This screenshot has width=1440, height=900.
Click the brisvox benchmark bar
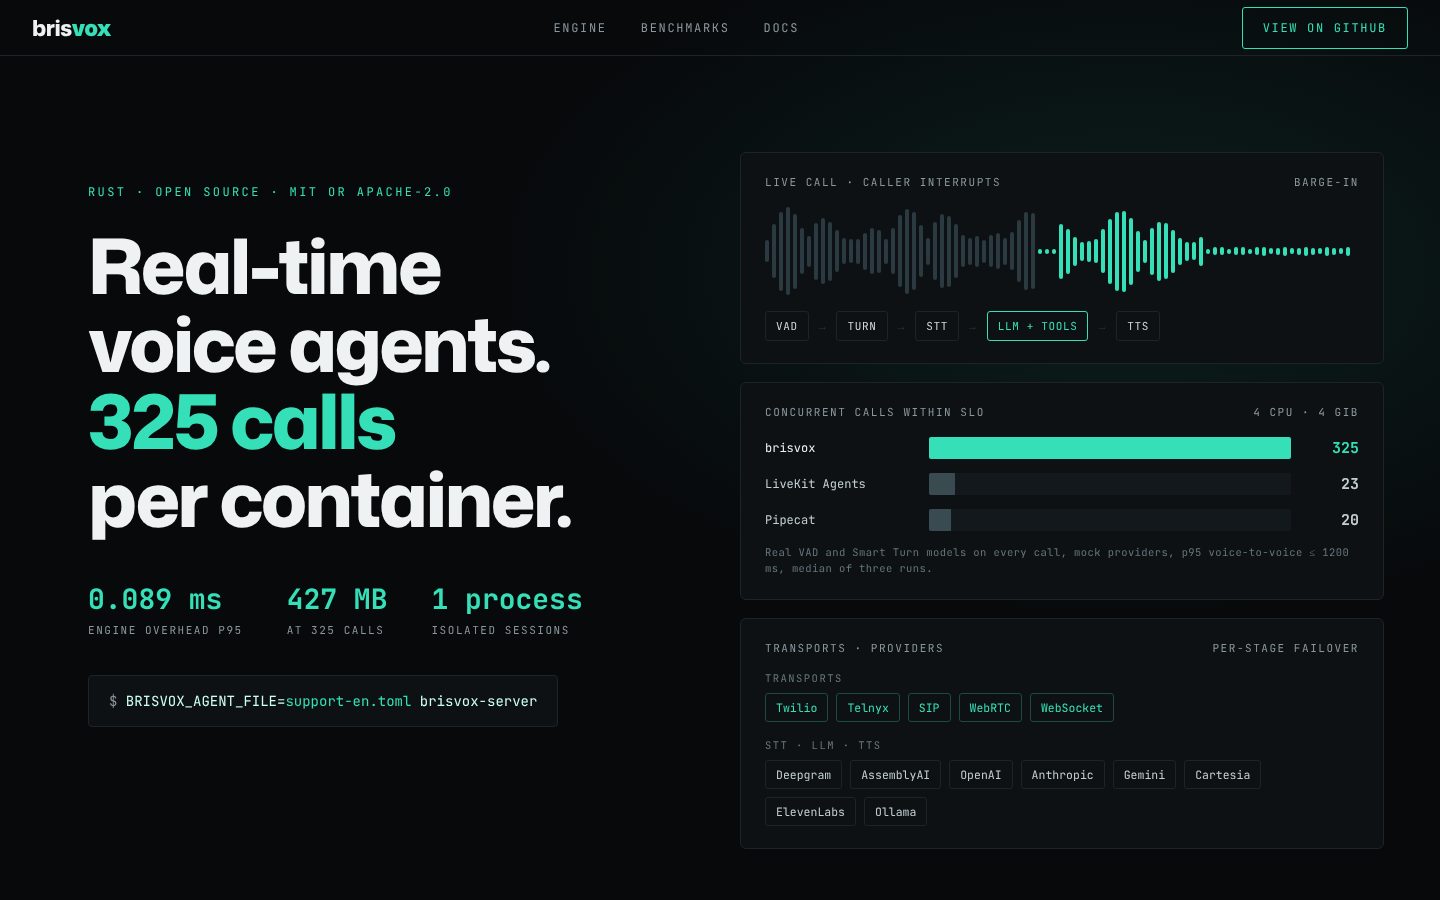point(1110,448)
